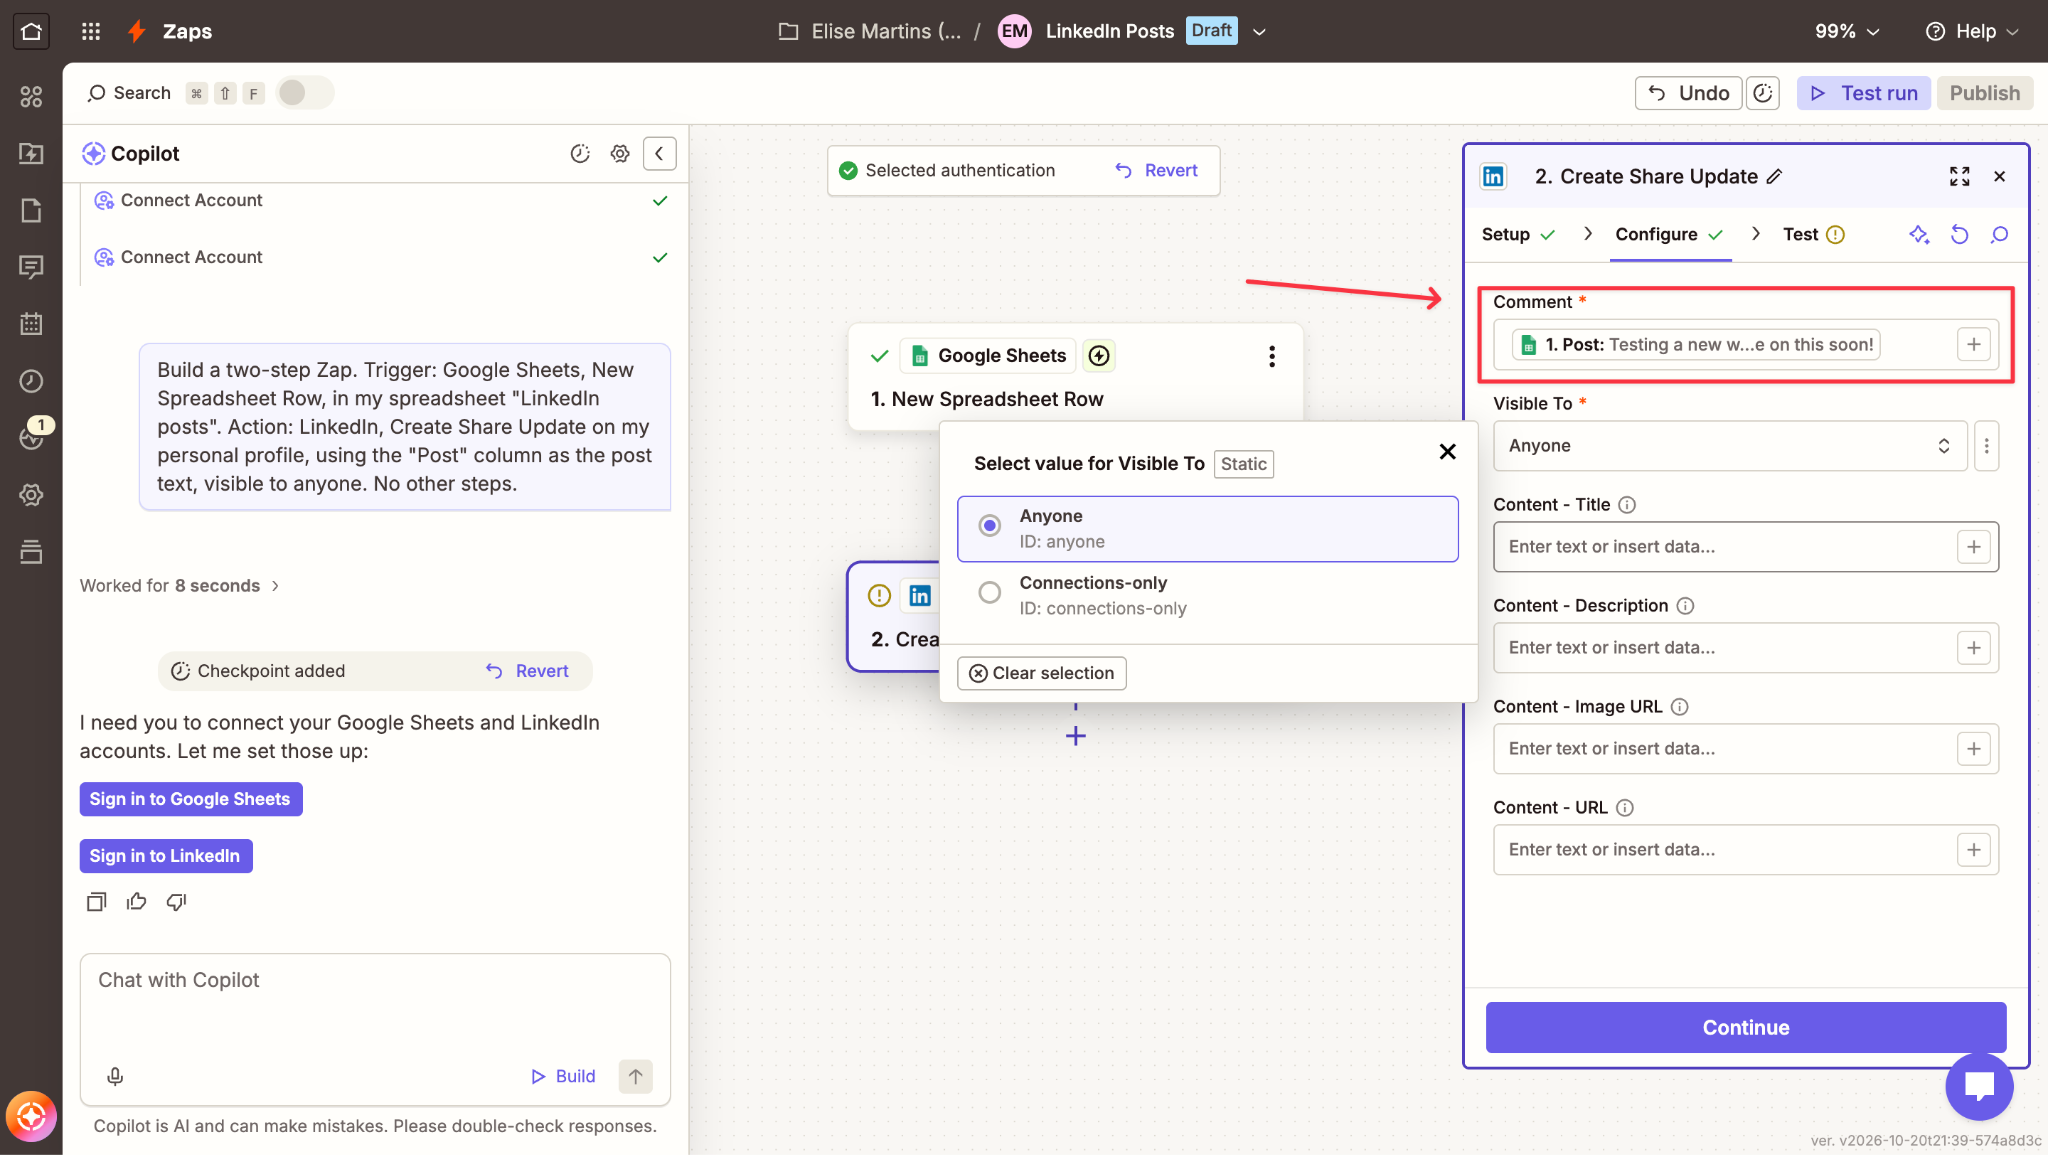The width and height of the screenshot is (2048, 1155).
Task: Expand Worked for 8 seconds details
Action: [x=180, y=586]
